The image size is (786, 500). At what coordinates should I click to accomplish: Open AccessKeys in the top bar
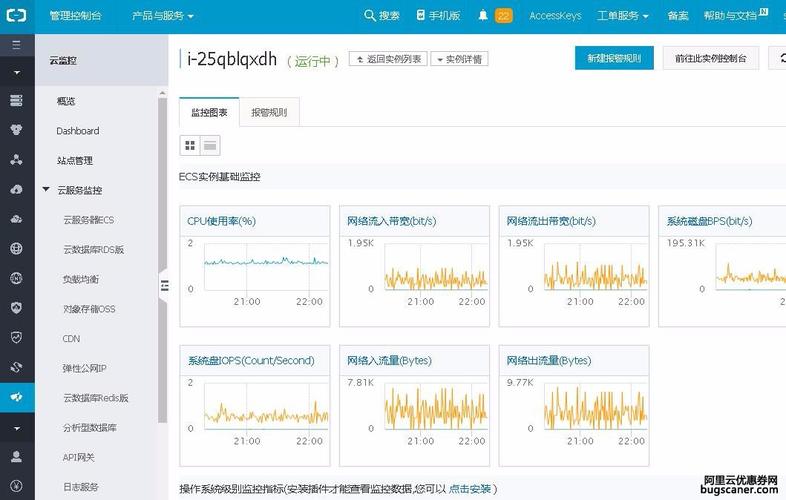click(x=555, y=16)
